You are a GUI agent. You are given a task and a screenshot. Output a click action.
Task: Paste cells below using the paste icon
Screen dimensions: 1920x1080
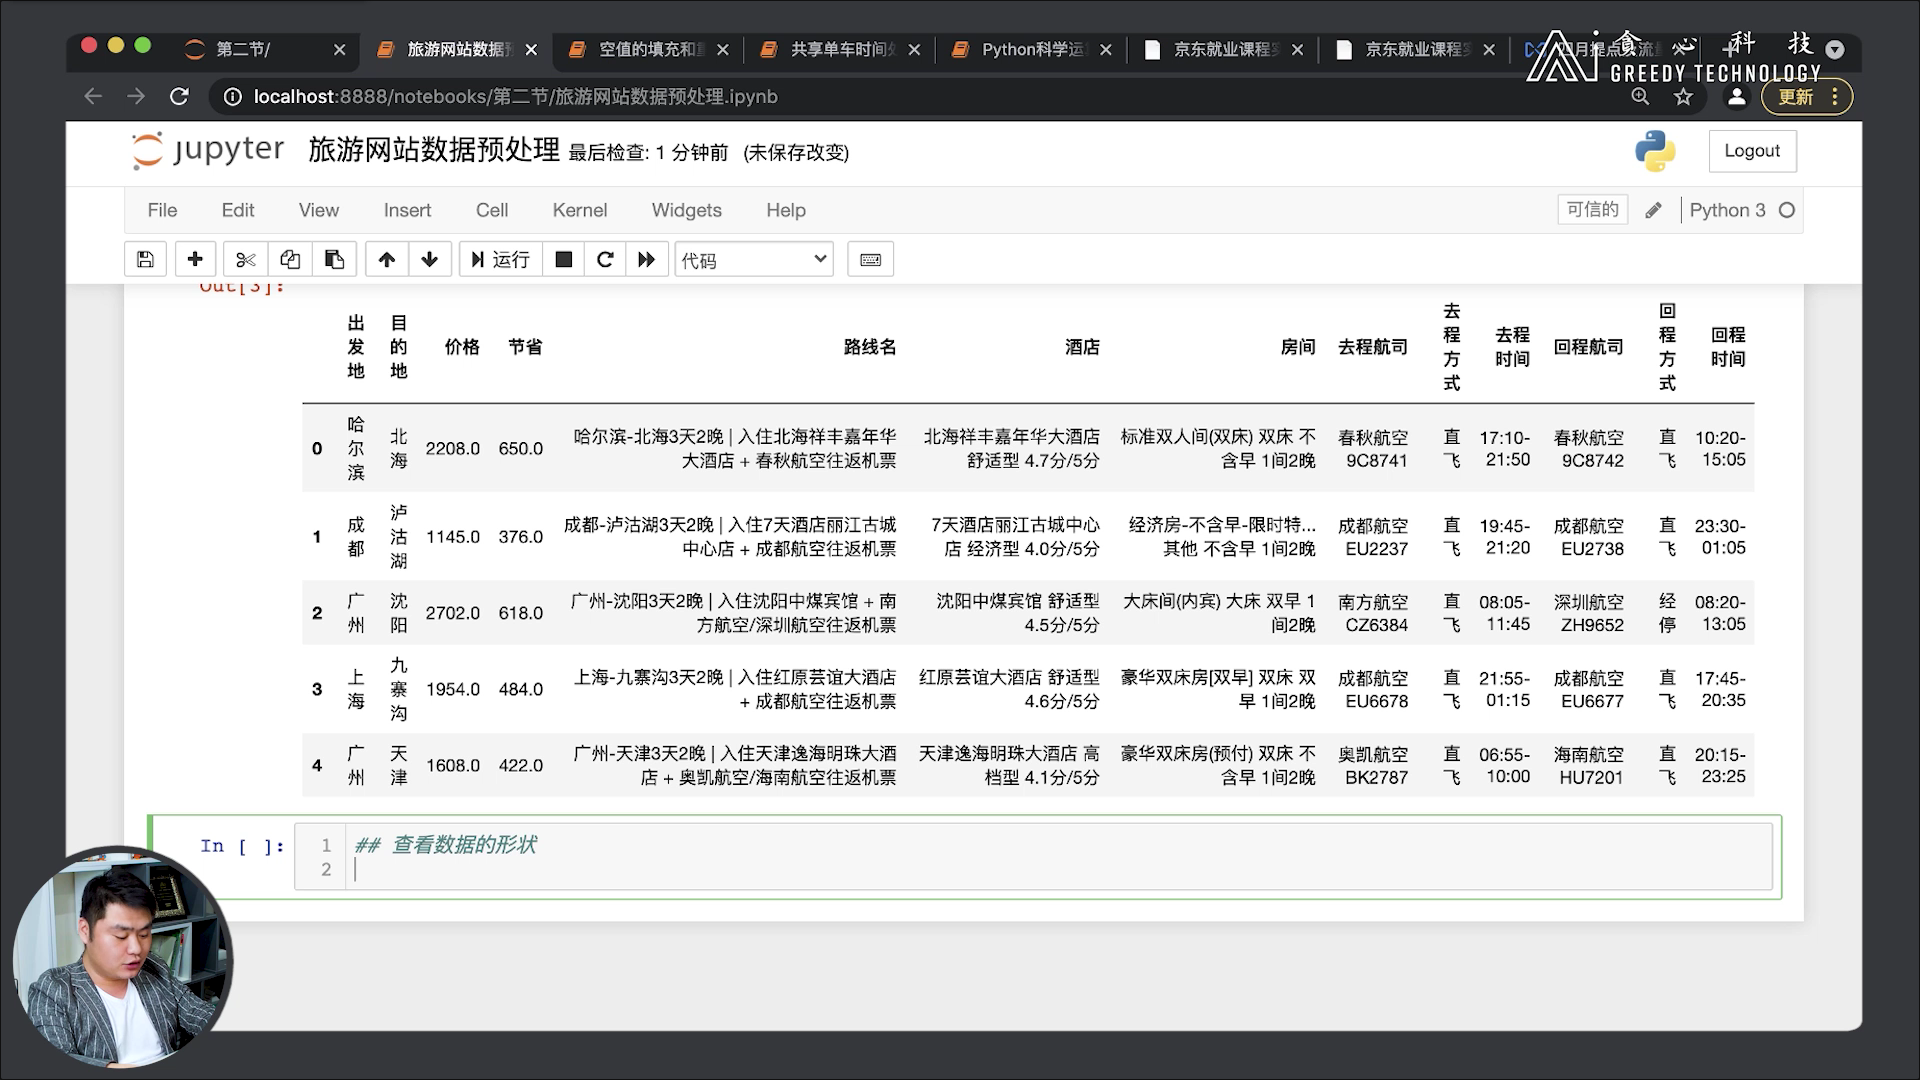[334, 259]
